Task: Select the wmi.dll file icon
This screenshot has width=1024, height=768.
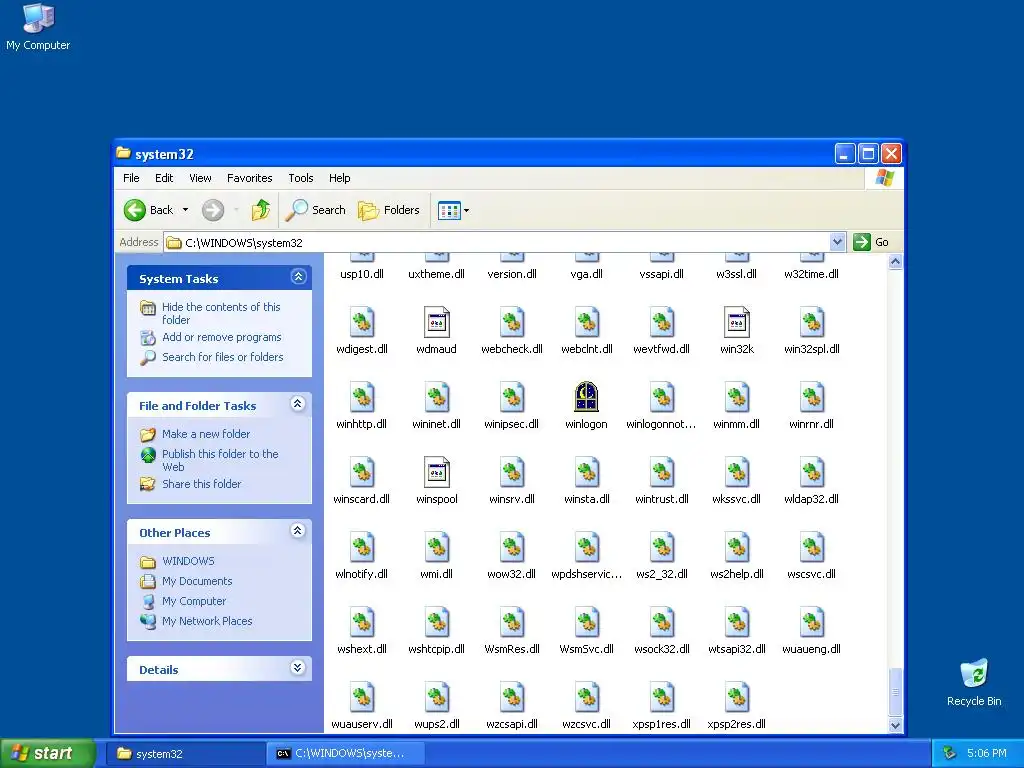Action: (436, 547)
